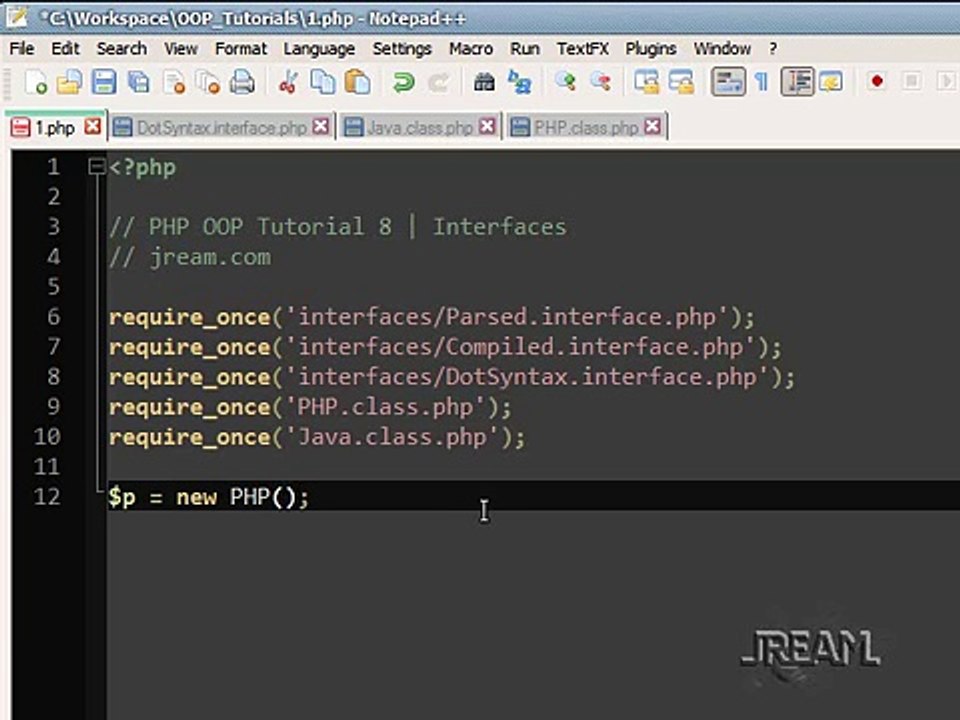Close the Java.class.php tab
960x720 pixels.
click(487, 127)
